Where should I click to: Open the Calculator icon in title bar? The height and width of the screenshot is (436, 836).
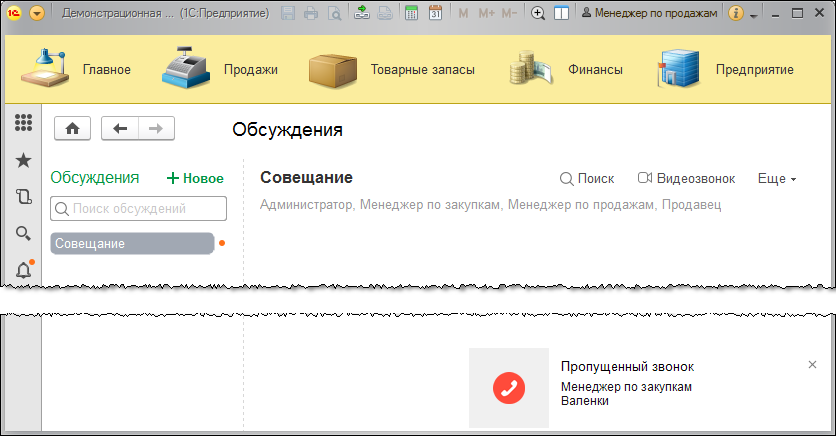412,13
